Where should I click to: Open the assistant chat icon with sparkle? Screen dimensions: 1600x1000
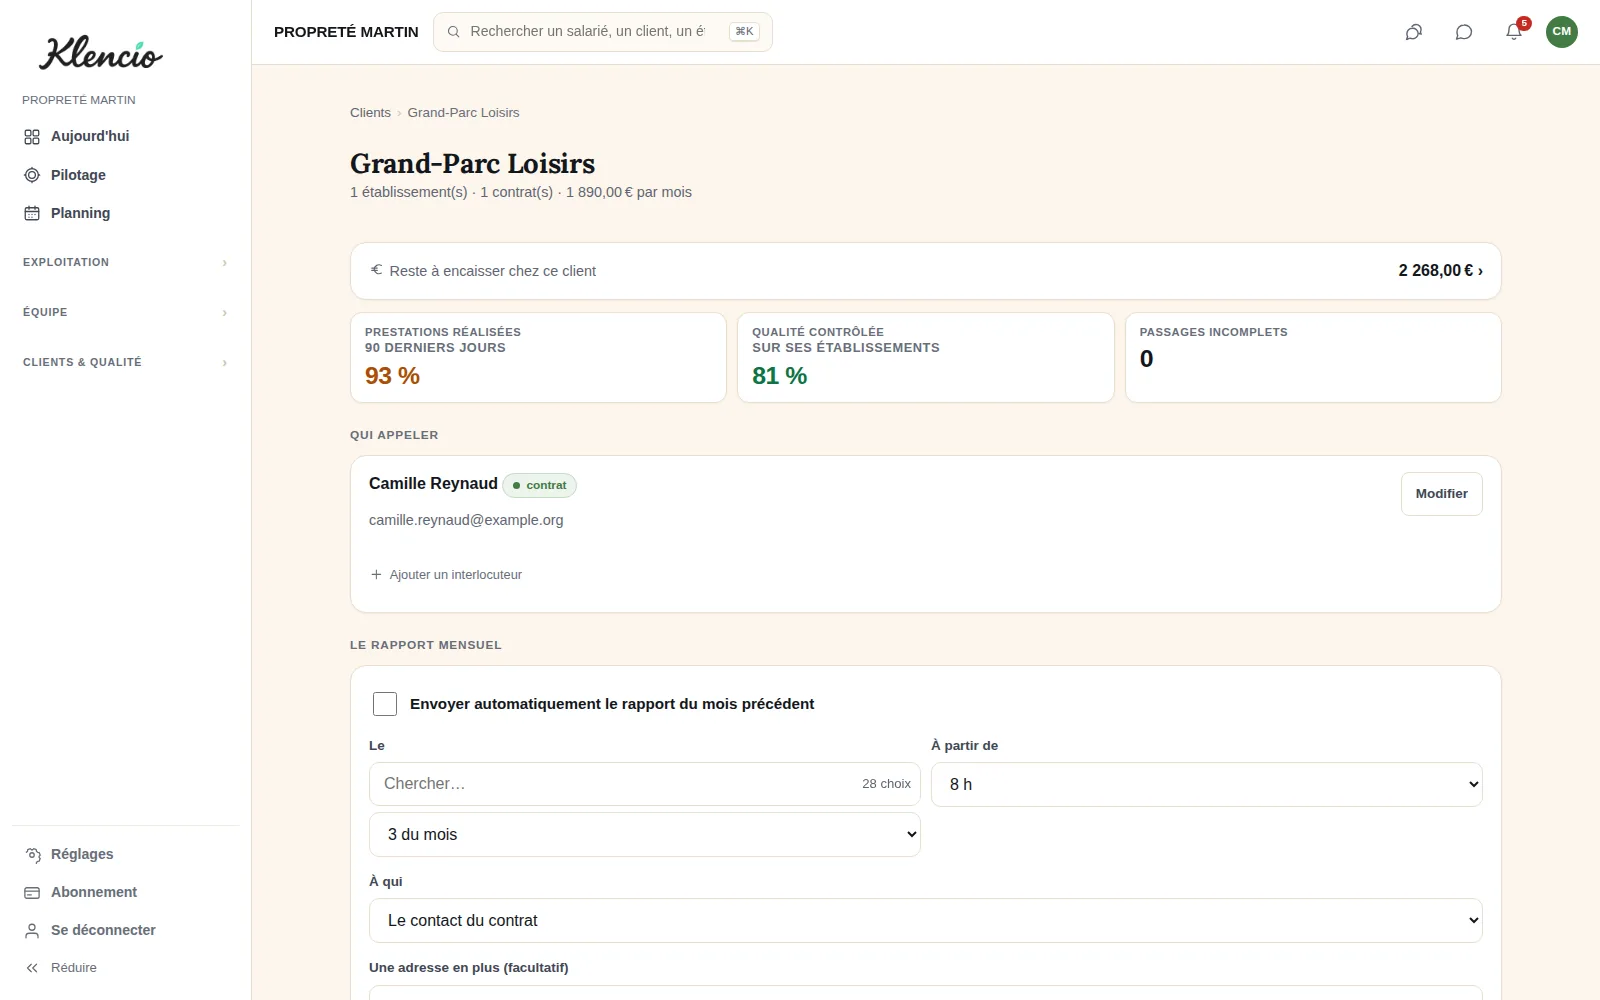pos(1414,32)
